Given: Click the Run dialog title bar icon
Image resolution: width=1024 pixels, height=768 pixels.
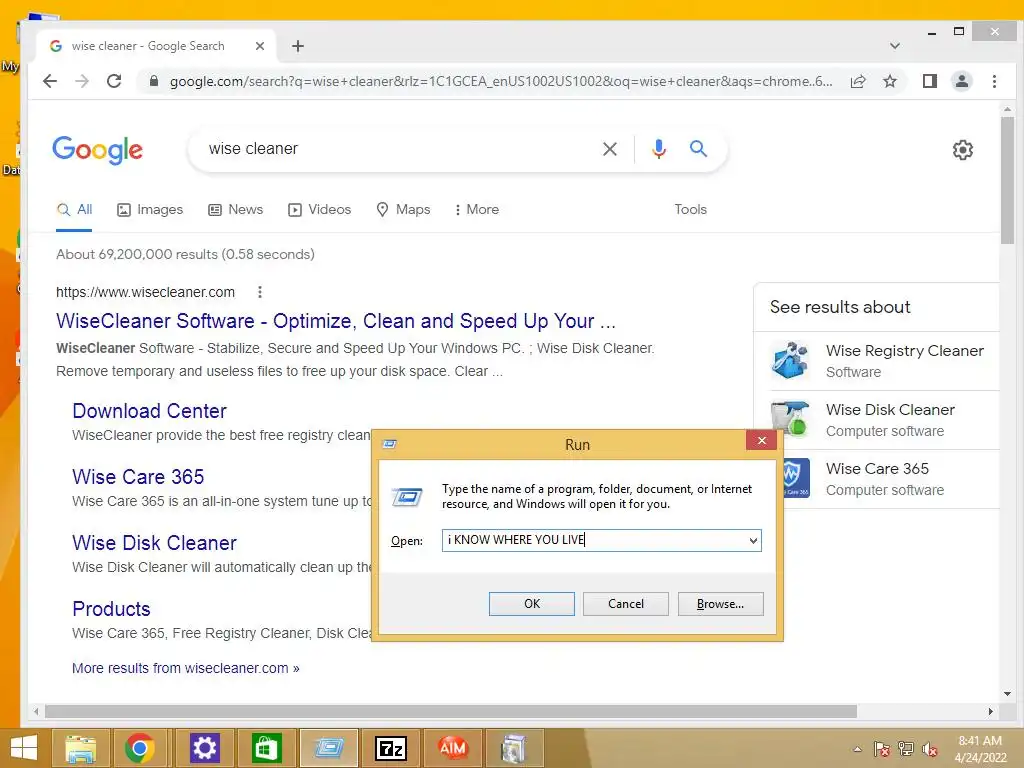Looking at the screenshot, I should tap(390, 445).
